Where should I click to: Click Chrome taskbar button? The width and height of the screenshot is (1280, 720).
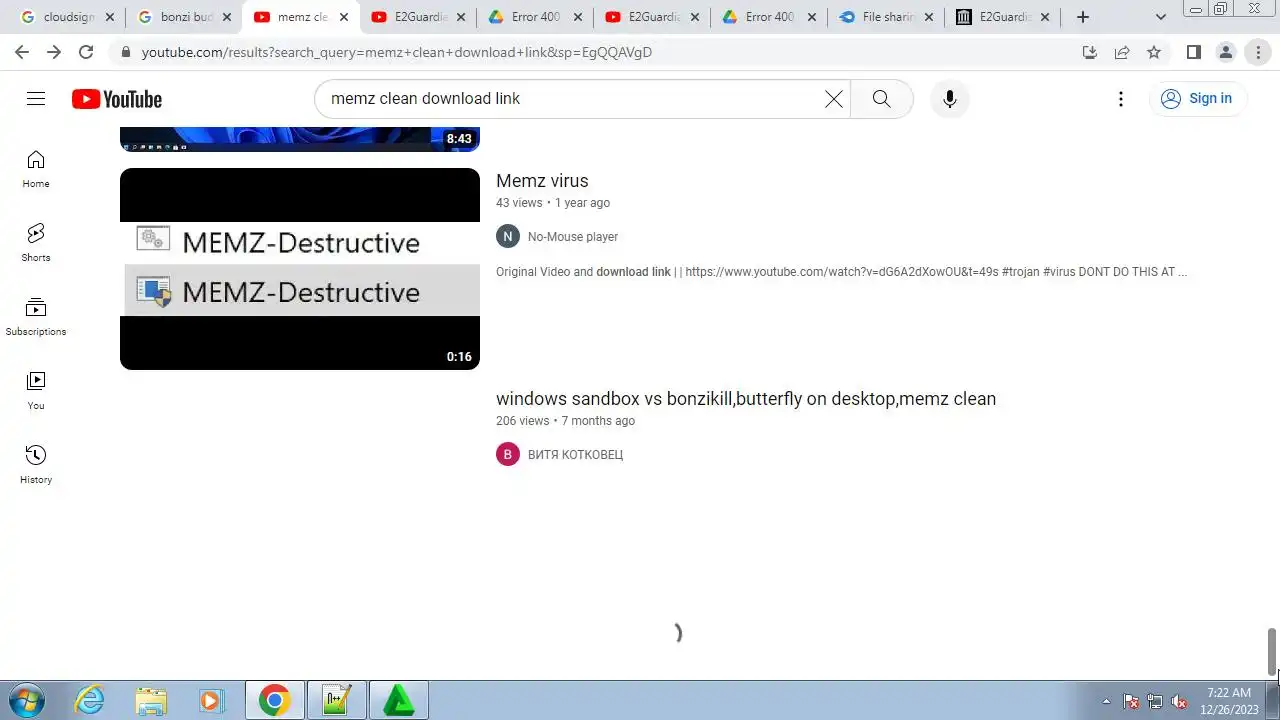(x=274, y=700)
